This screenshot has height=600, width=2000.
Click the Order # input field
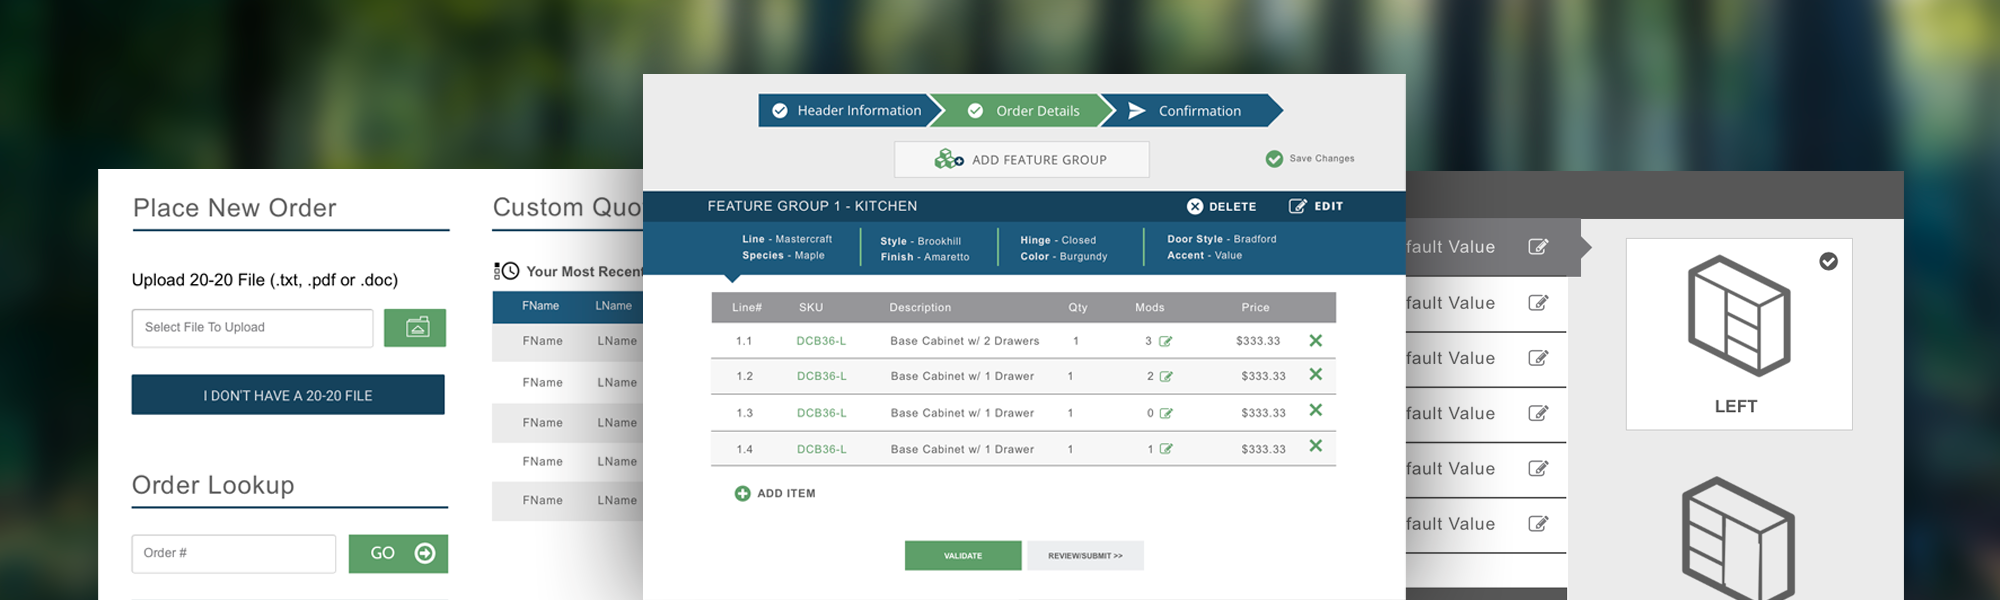(x=234, y=554)
